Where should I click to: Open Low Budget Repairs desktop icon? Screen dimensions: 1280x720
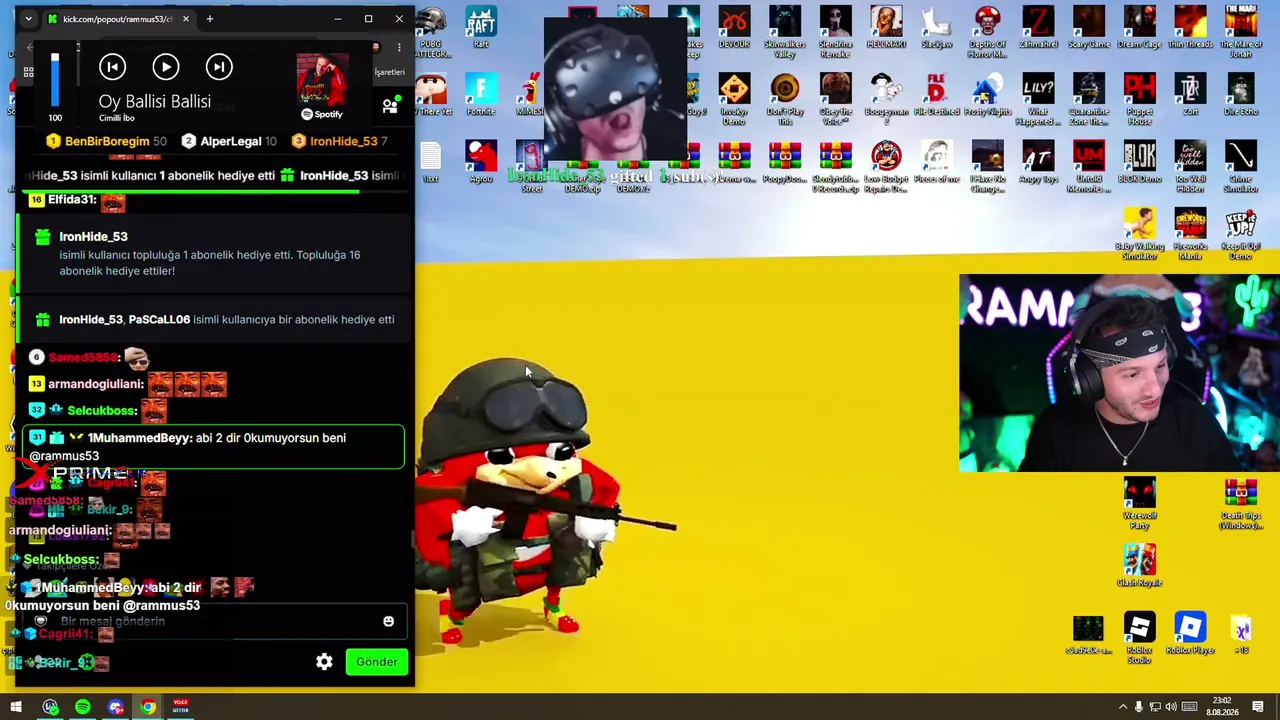point(886,167)
